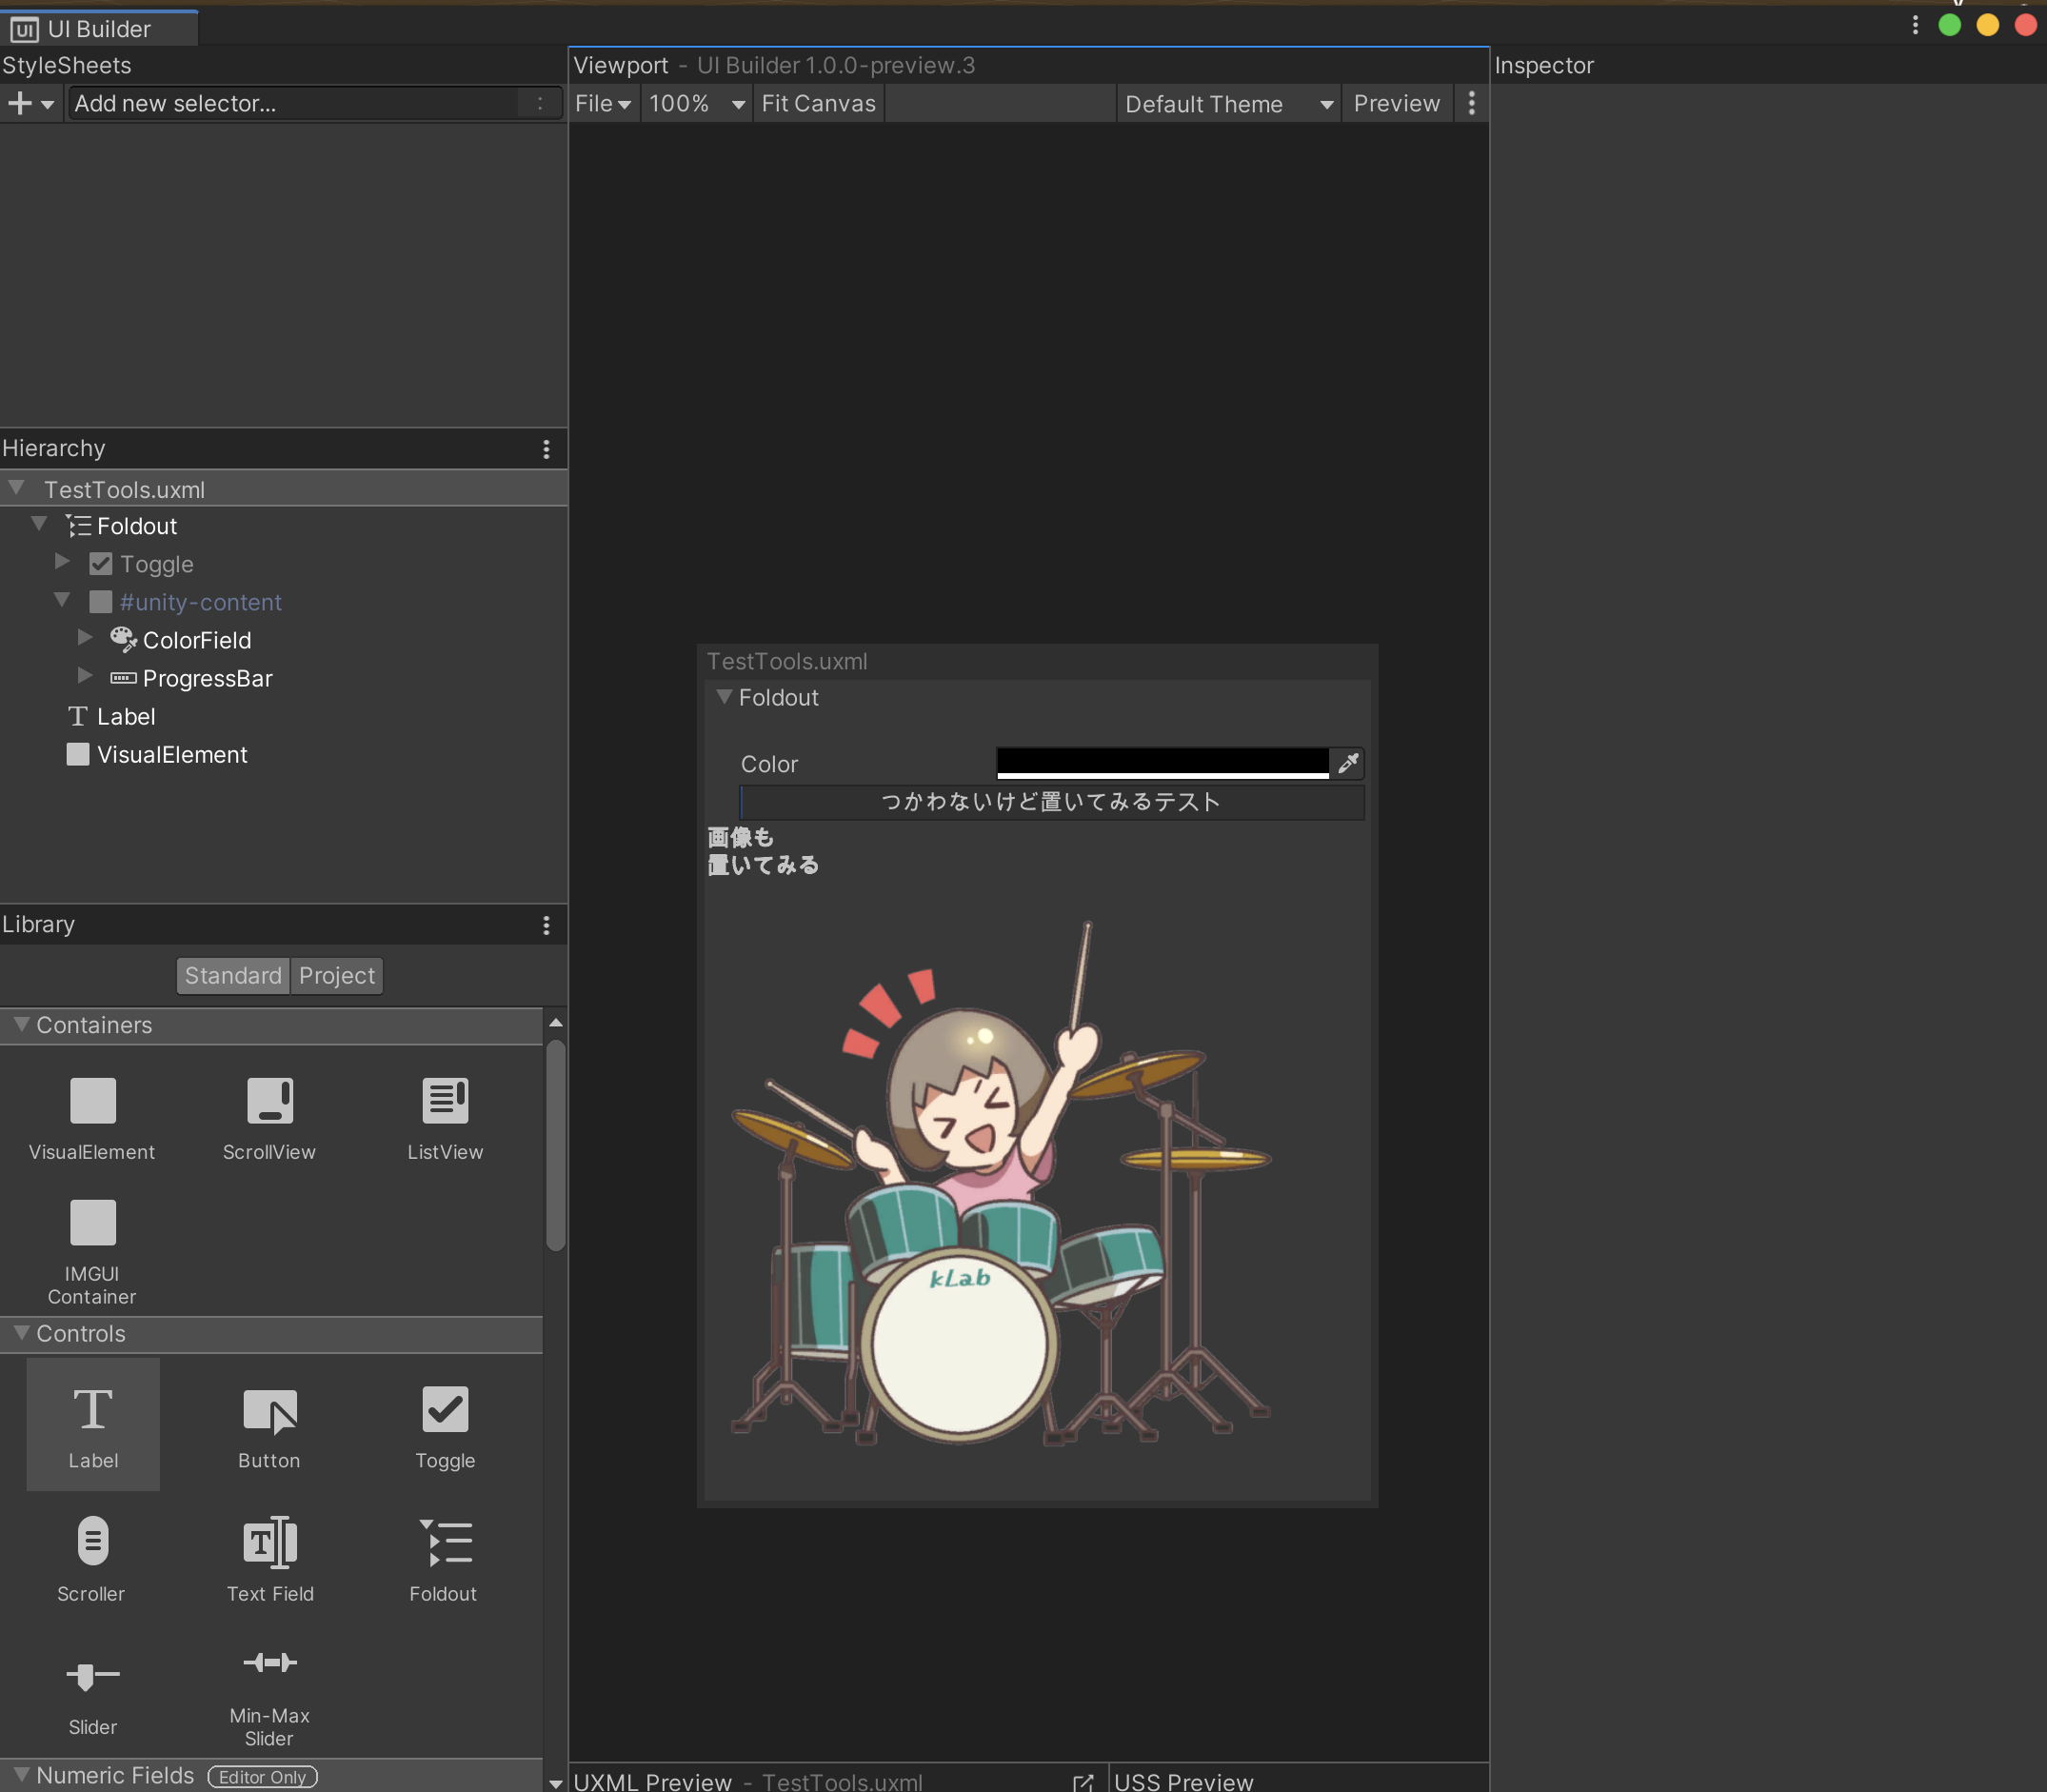Select the UI Builder tab icon
The image size is (2047, 1792).
tap(25, 30)
